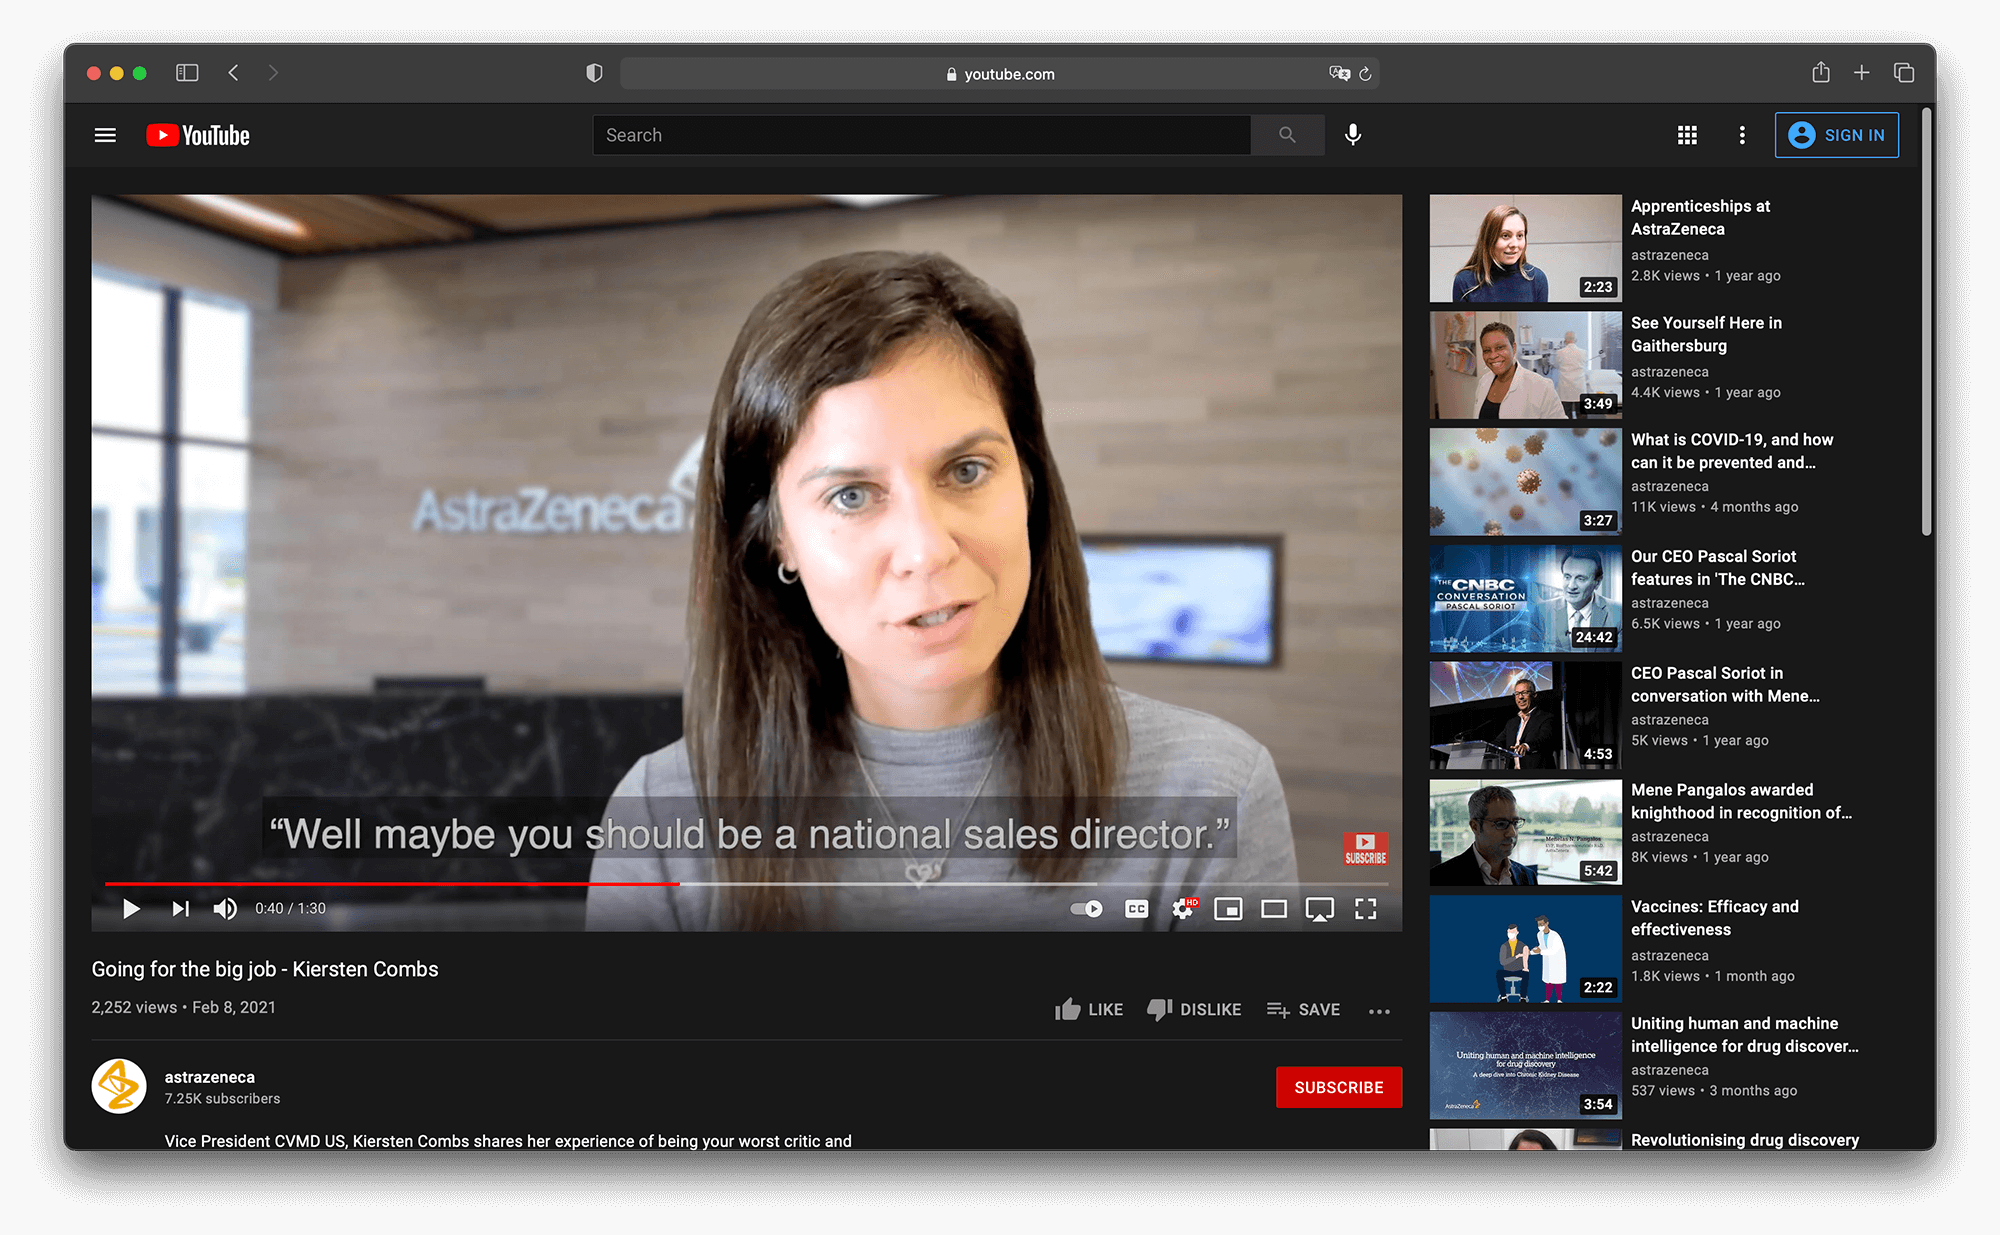Open the YouTube hamburger guide menu
2000x1235 pixels.
point(105,135)
